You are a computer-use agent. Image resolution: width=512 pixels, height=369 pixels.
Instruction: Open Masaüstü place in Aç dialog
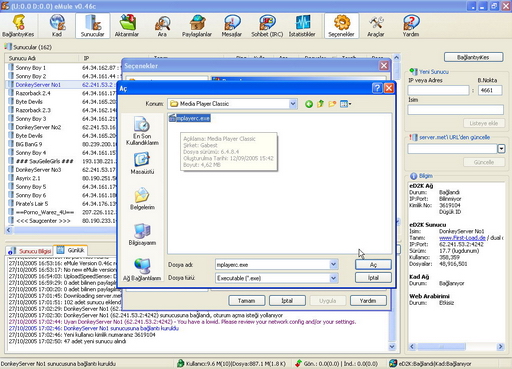[142, 163]
